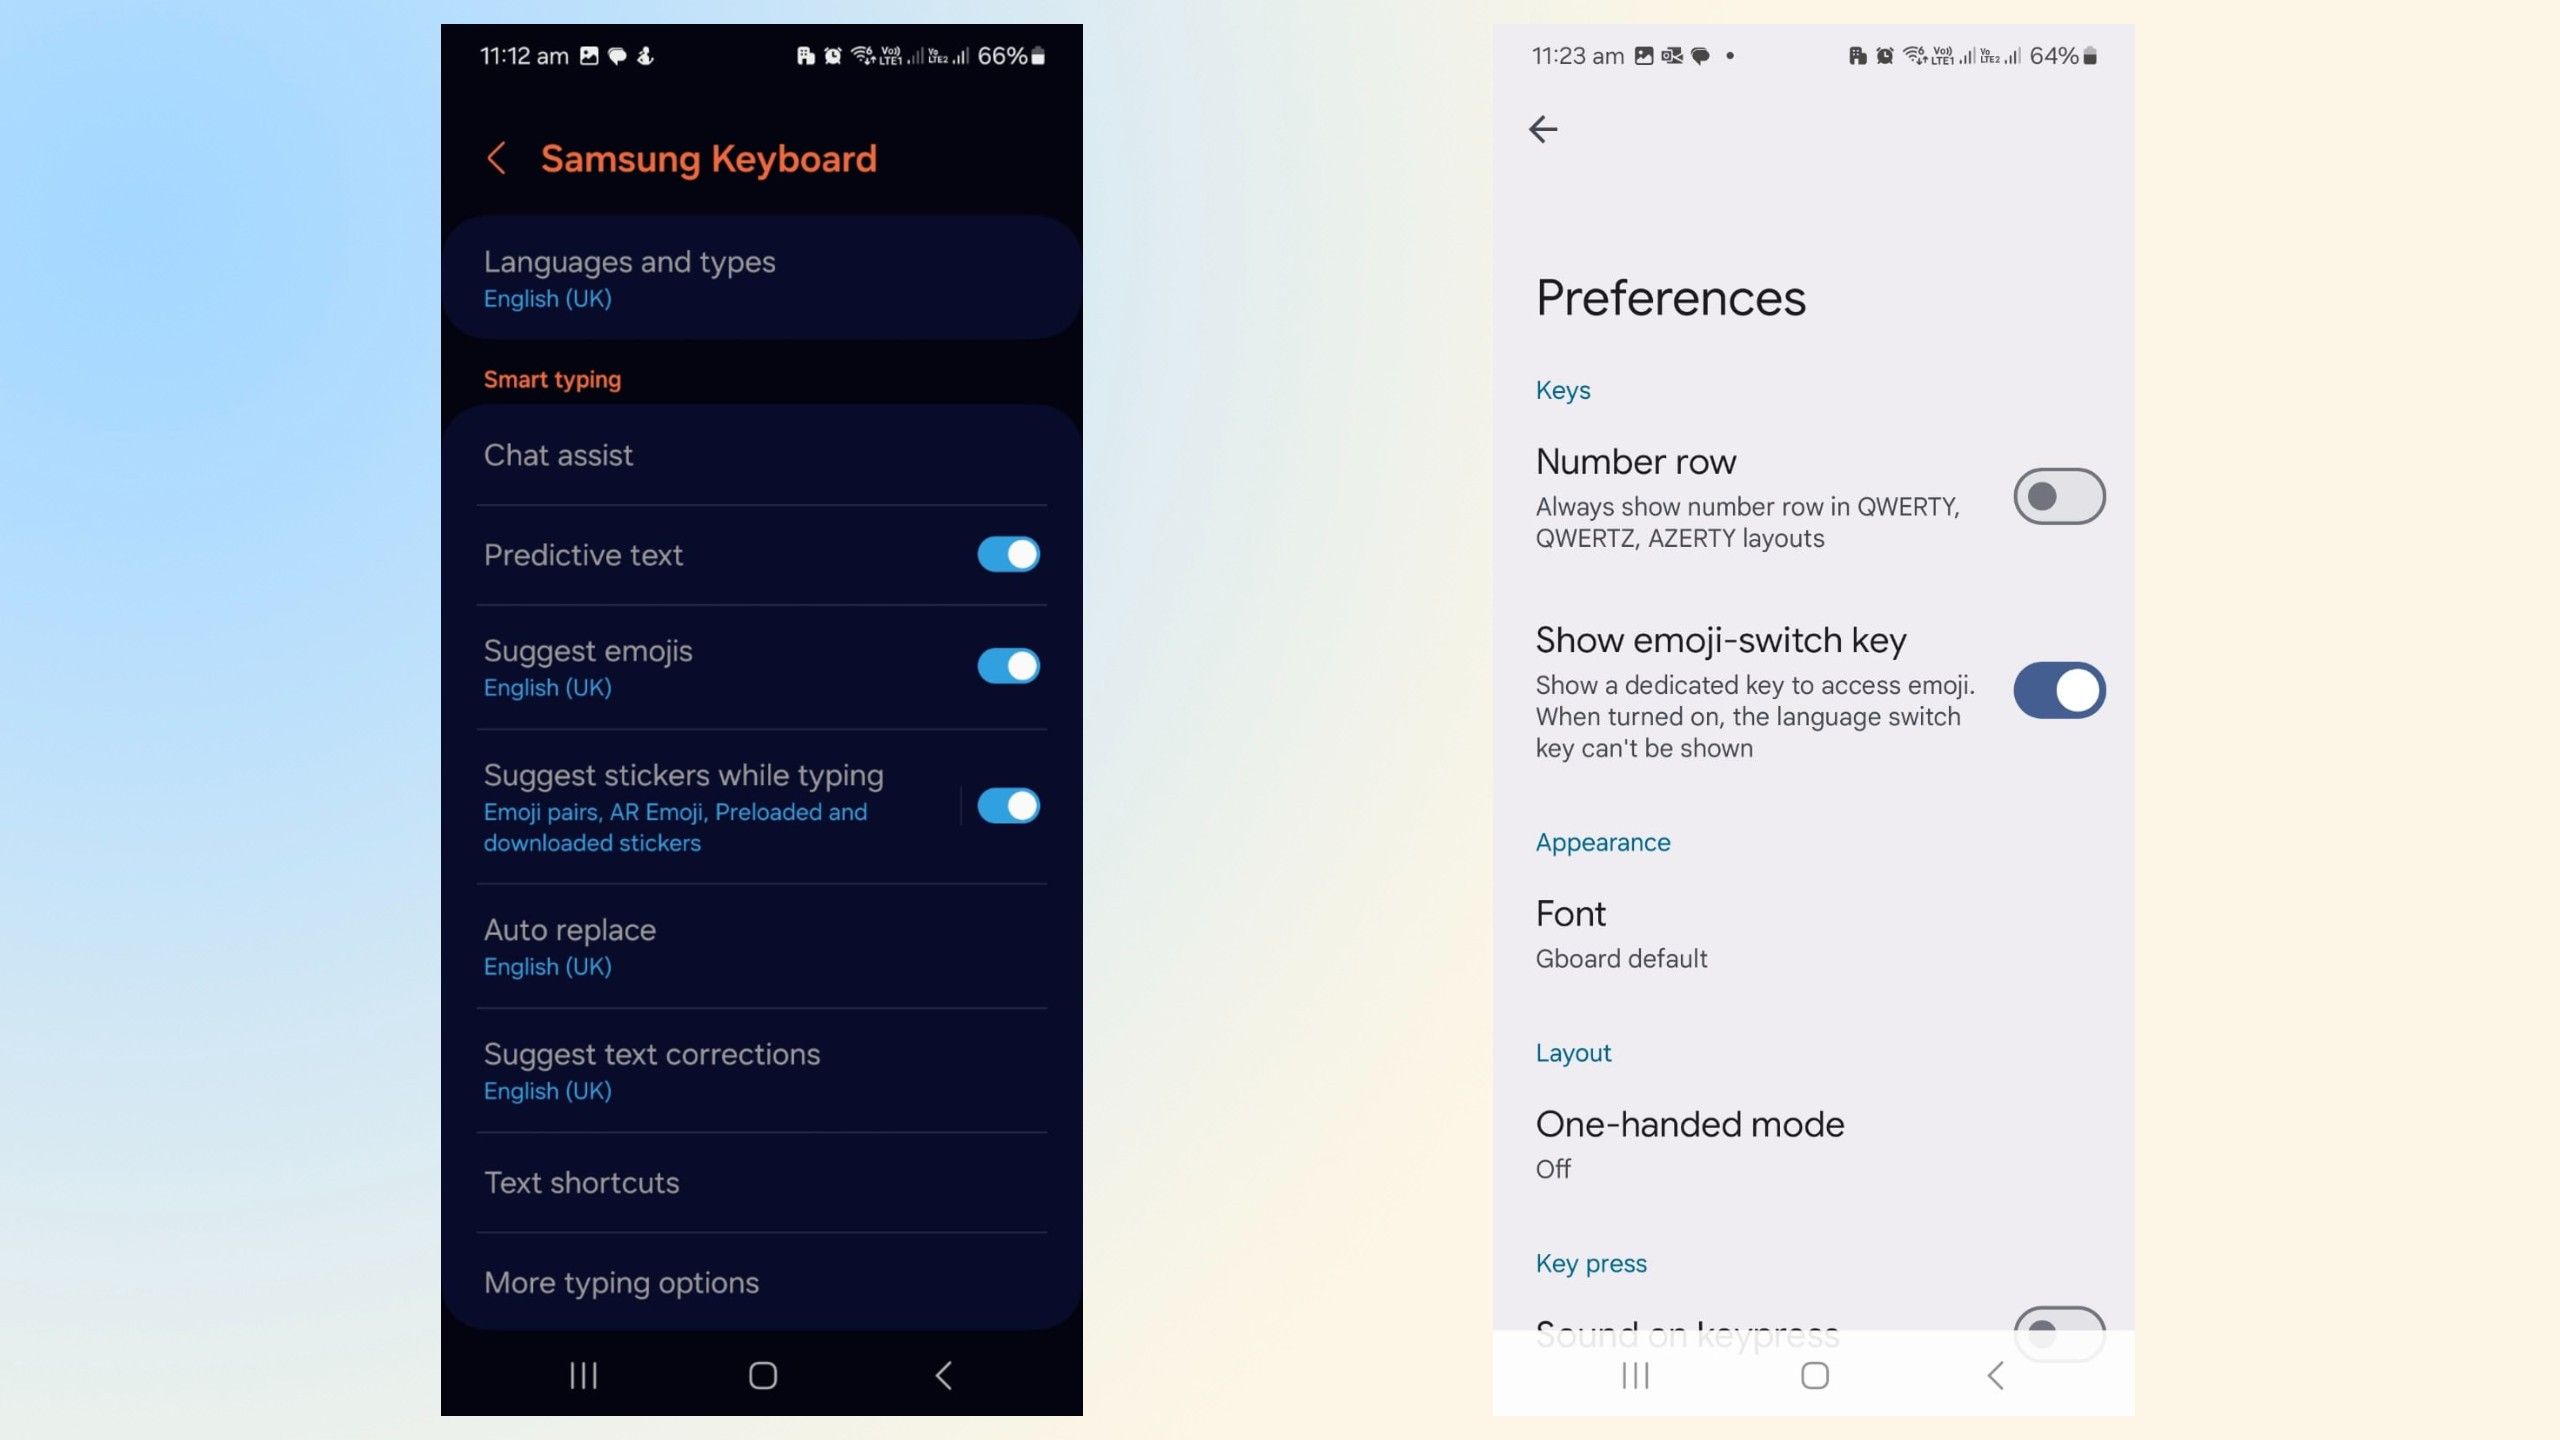Expand Smart typing section
This screenshot has width=2560, height=1440.
click(552, 378)
